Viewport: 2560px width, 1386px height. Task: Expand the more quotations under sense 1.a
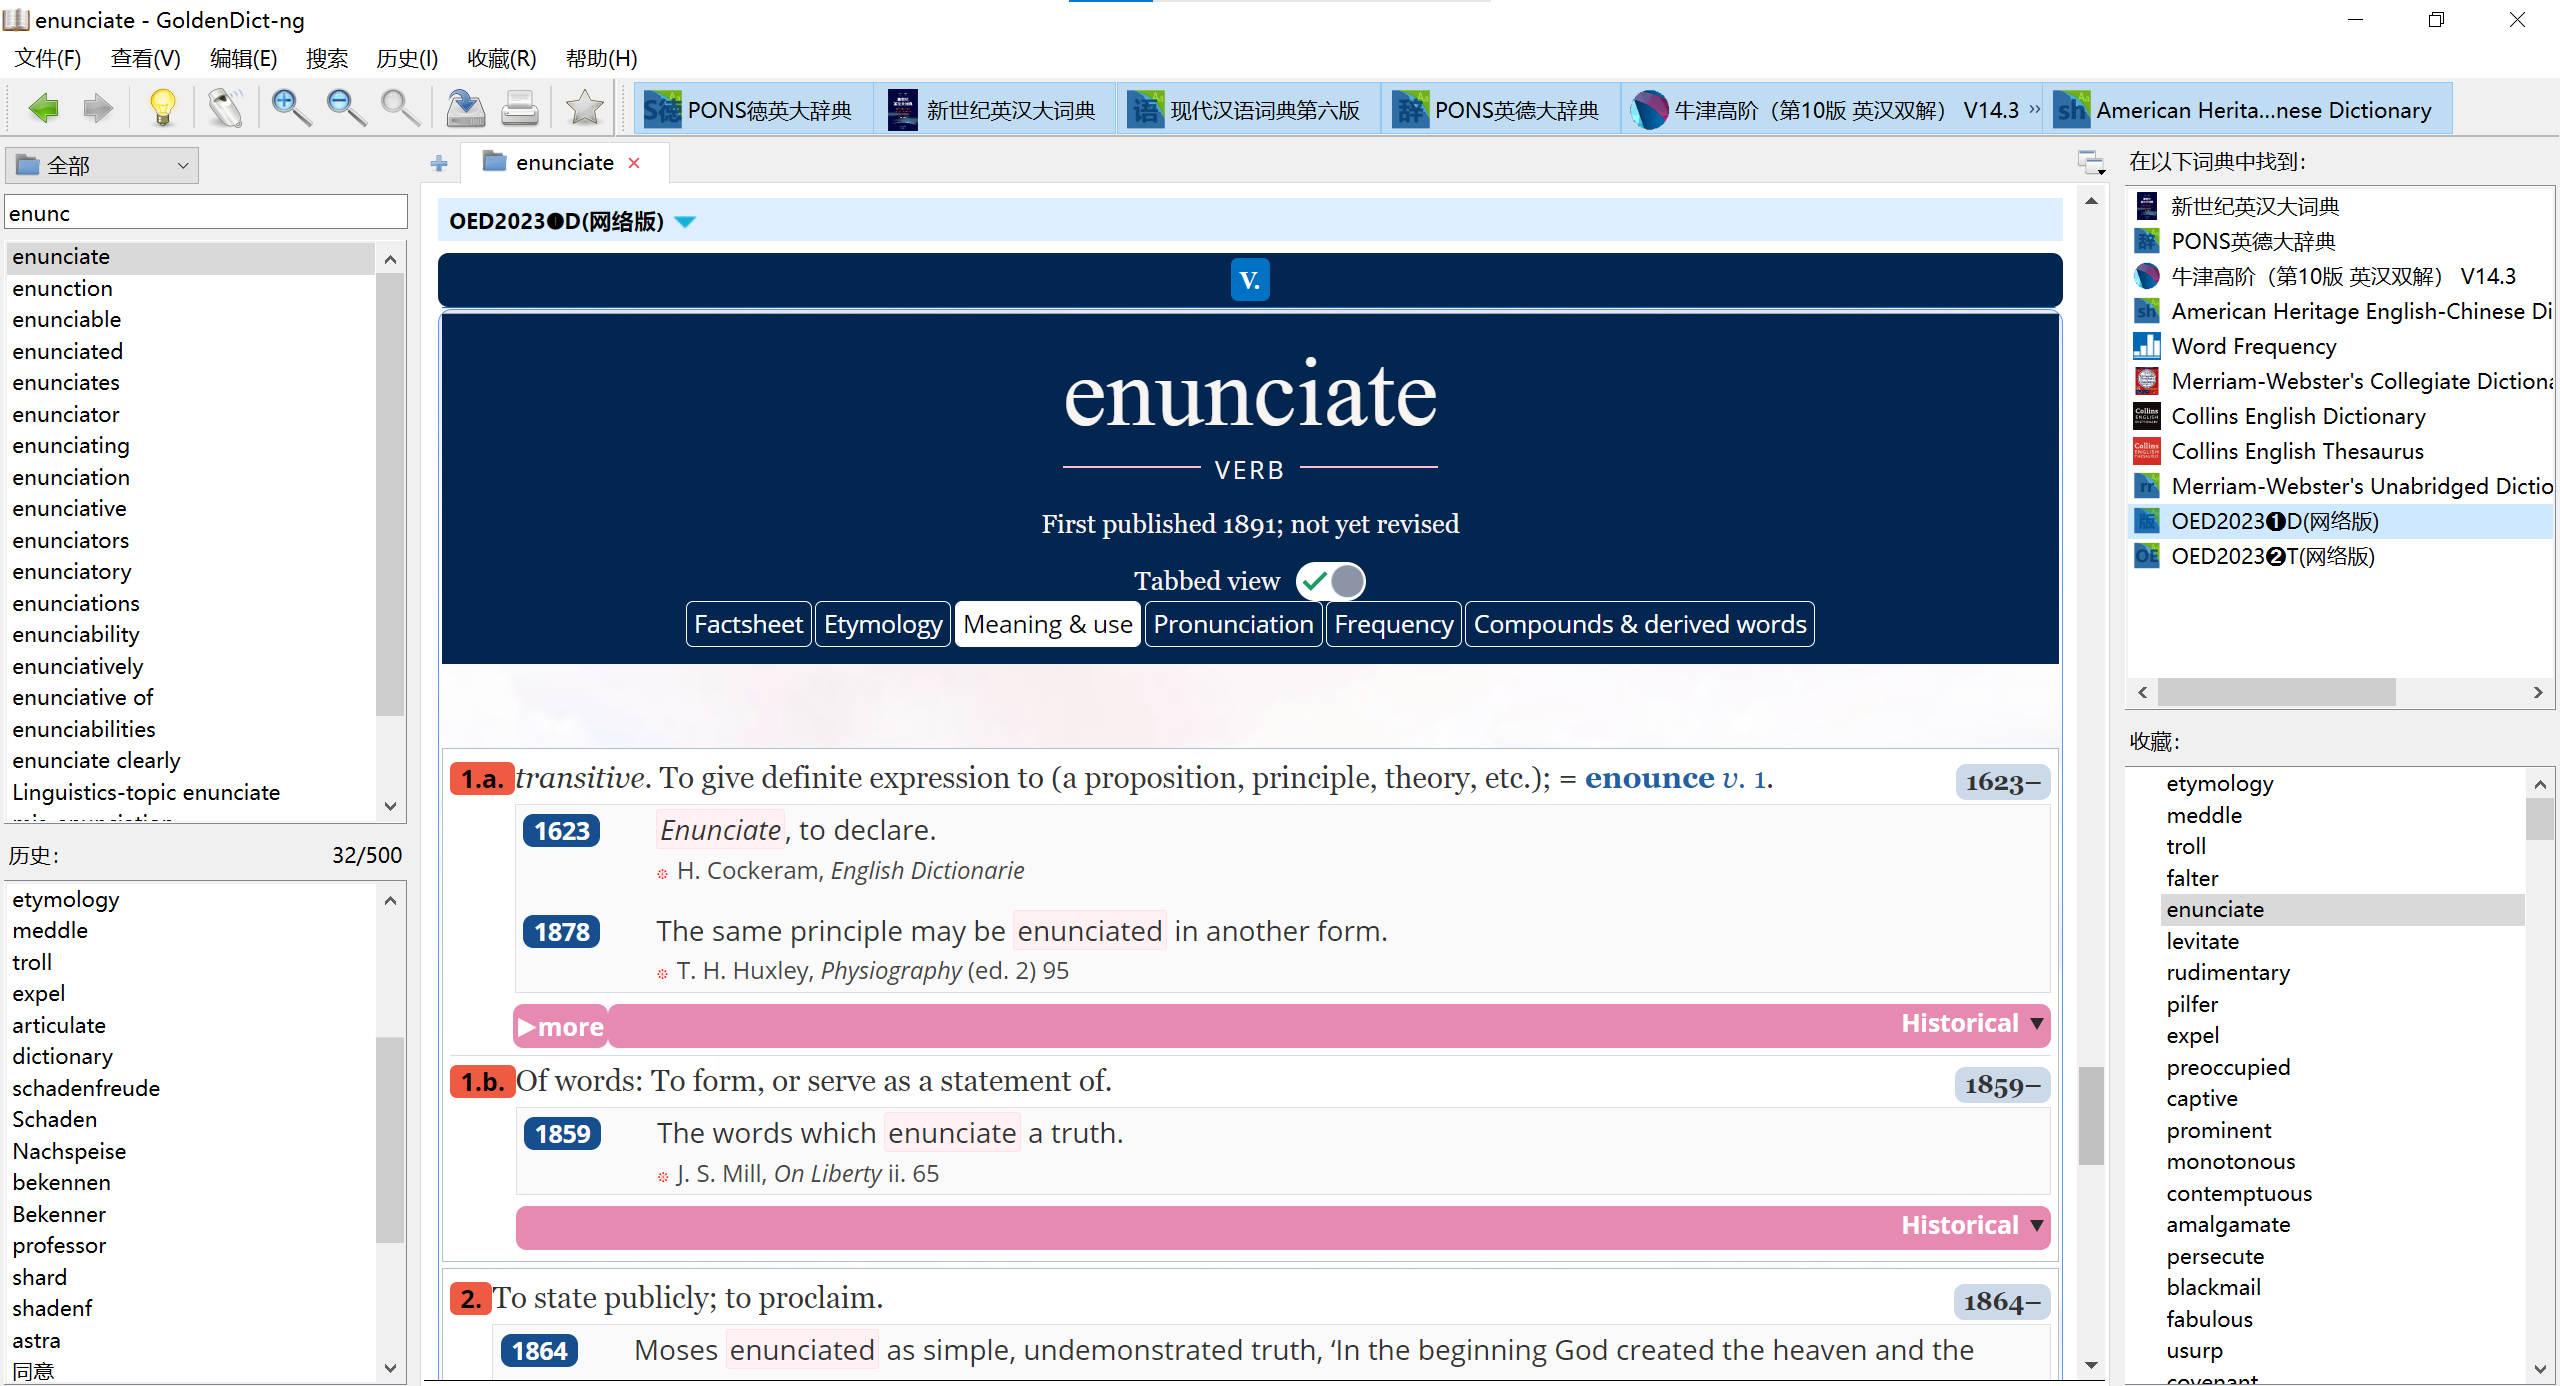(561, 1026)
